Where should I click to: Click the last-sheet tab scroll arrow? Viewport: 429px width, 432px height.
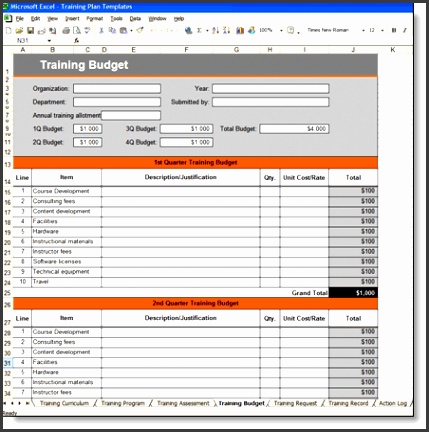(27, 403)
